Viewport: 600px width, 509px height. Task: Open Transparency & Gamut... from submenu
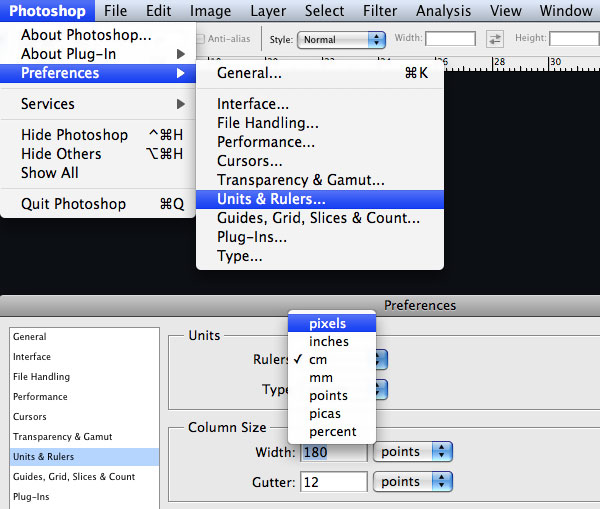pos(320,180)
